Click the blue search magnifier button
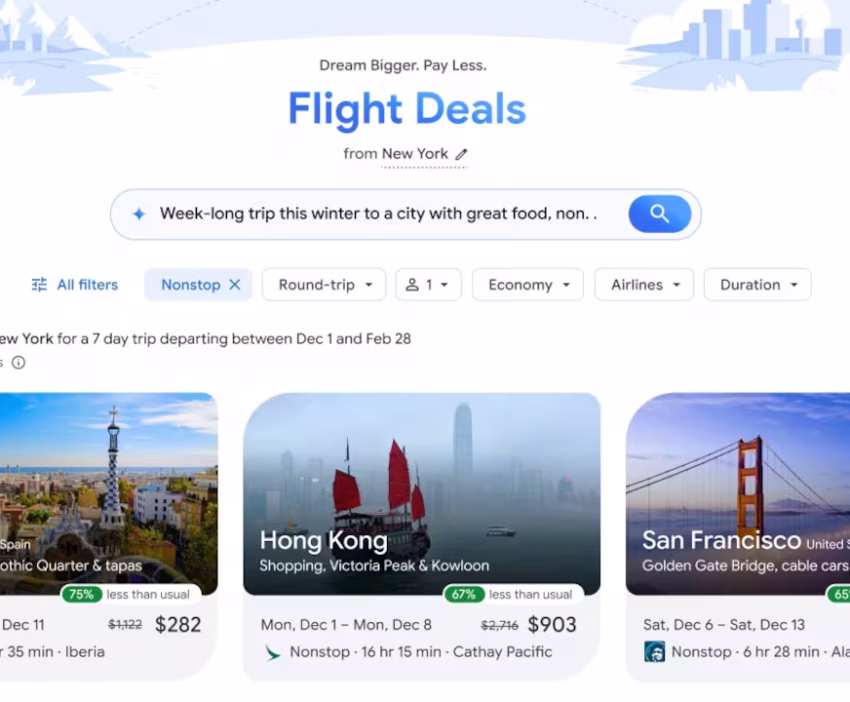850x702 pixels. point(659,214)
